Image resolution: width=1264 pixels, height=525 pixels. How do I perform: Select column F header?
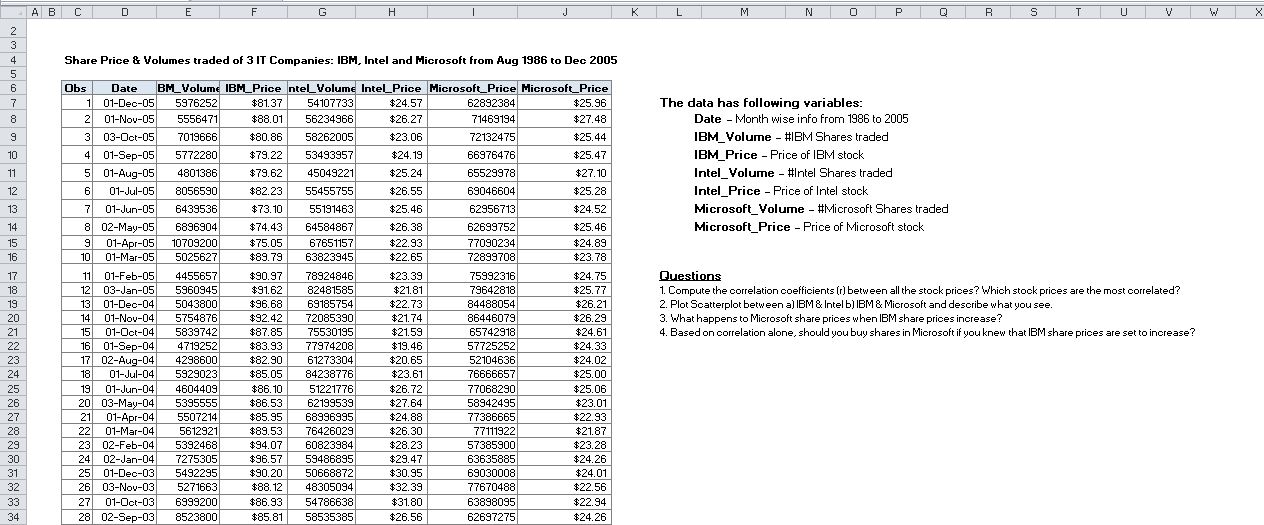click(252, 12)
